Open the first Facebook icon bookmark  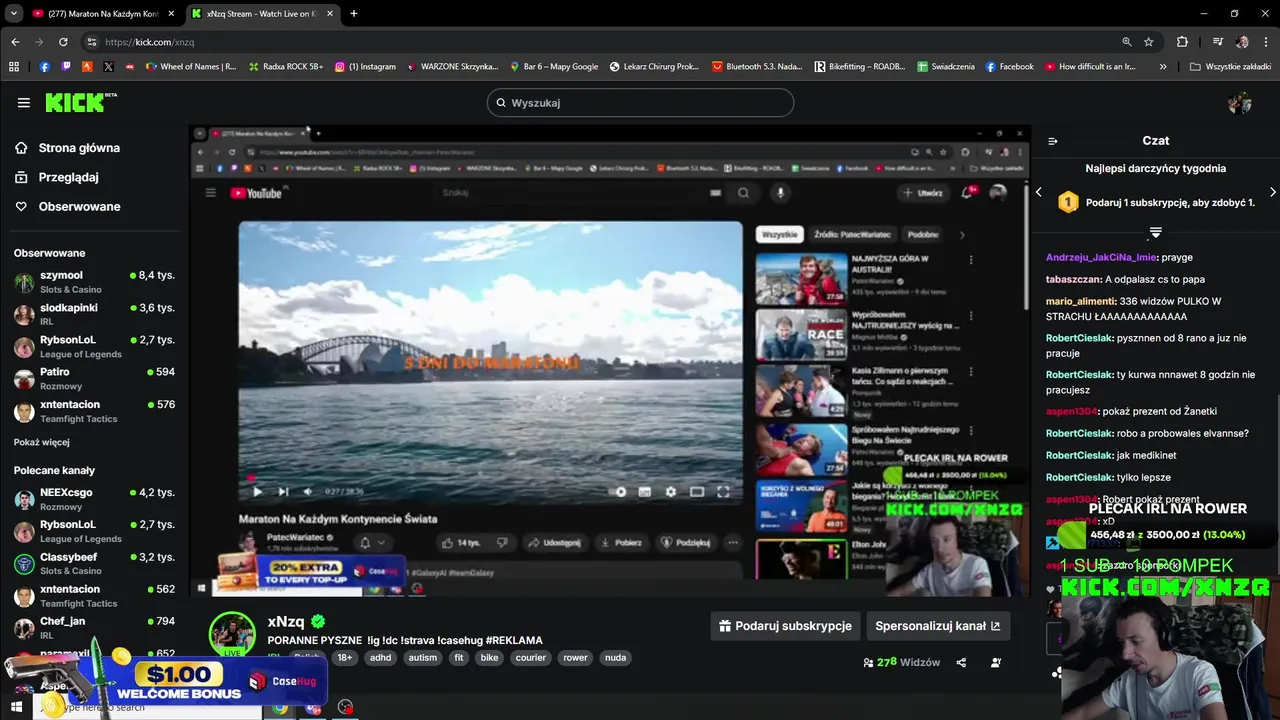tap(44, 67)
